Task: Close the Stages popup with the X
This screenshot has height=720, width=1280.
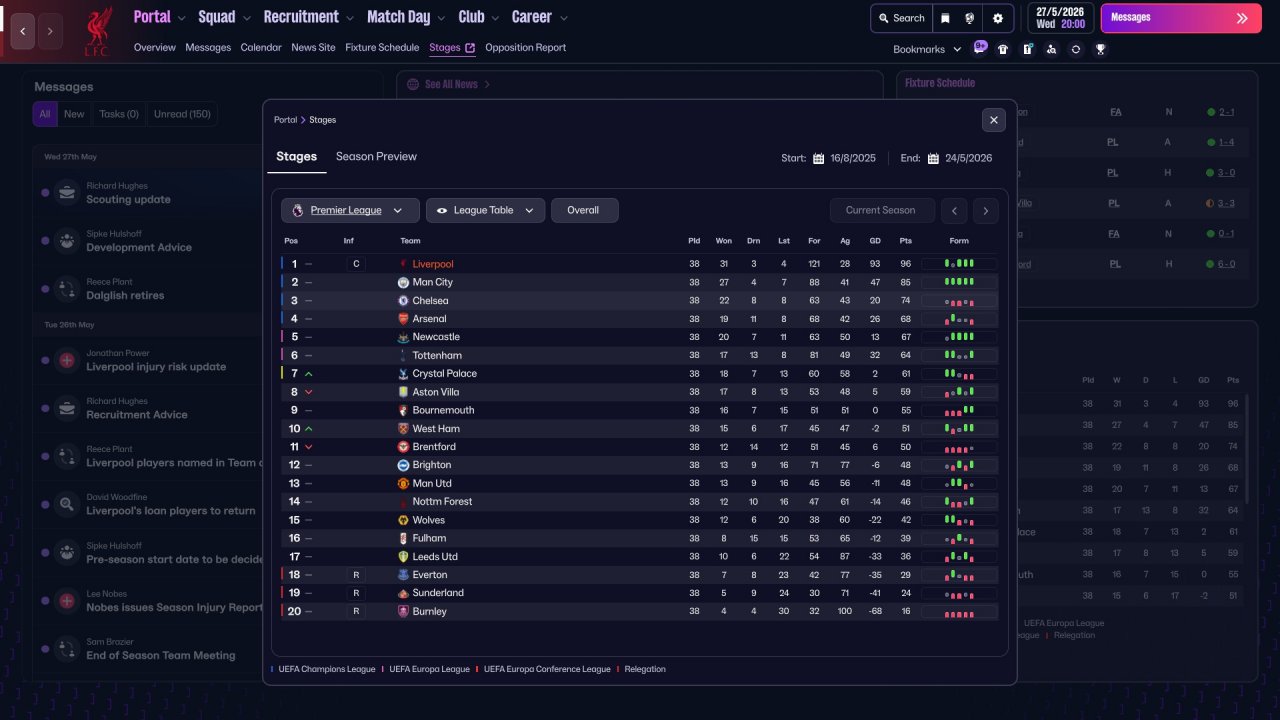Action: click(993, 120)
